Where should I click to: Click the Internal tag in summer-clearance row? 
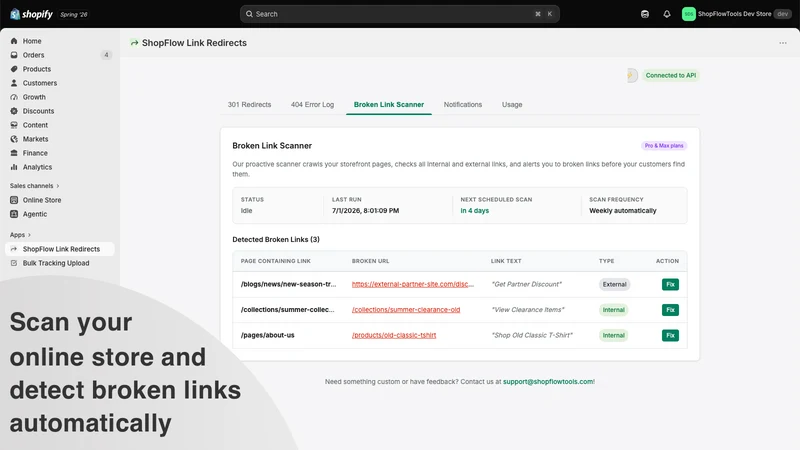[x=613, y=310]
